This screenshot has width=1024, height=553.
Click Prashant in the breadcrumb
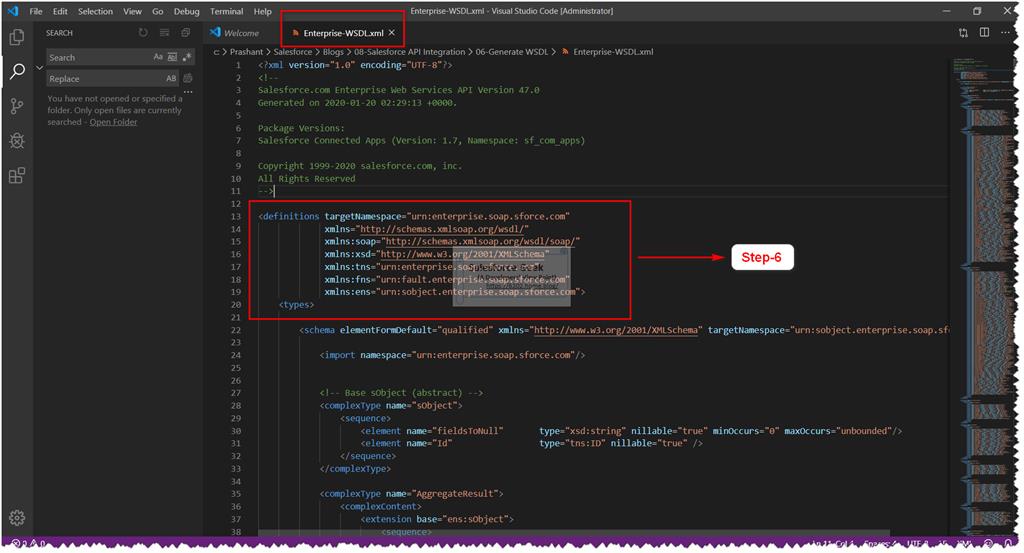point(246,52)
